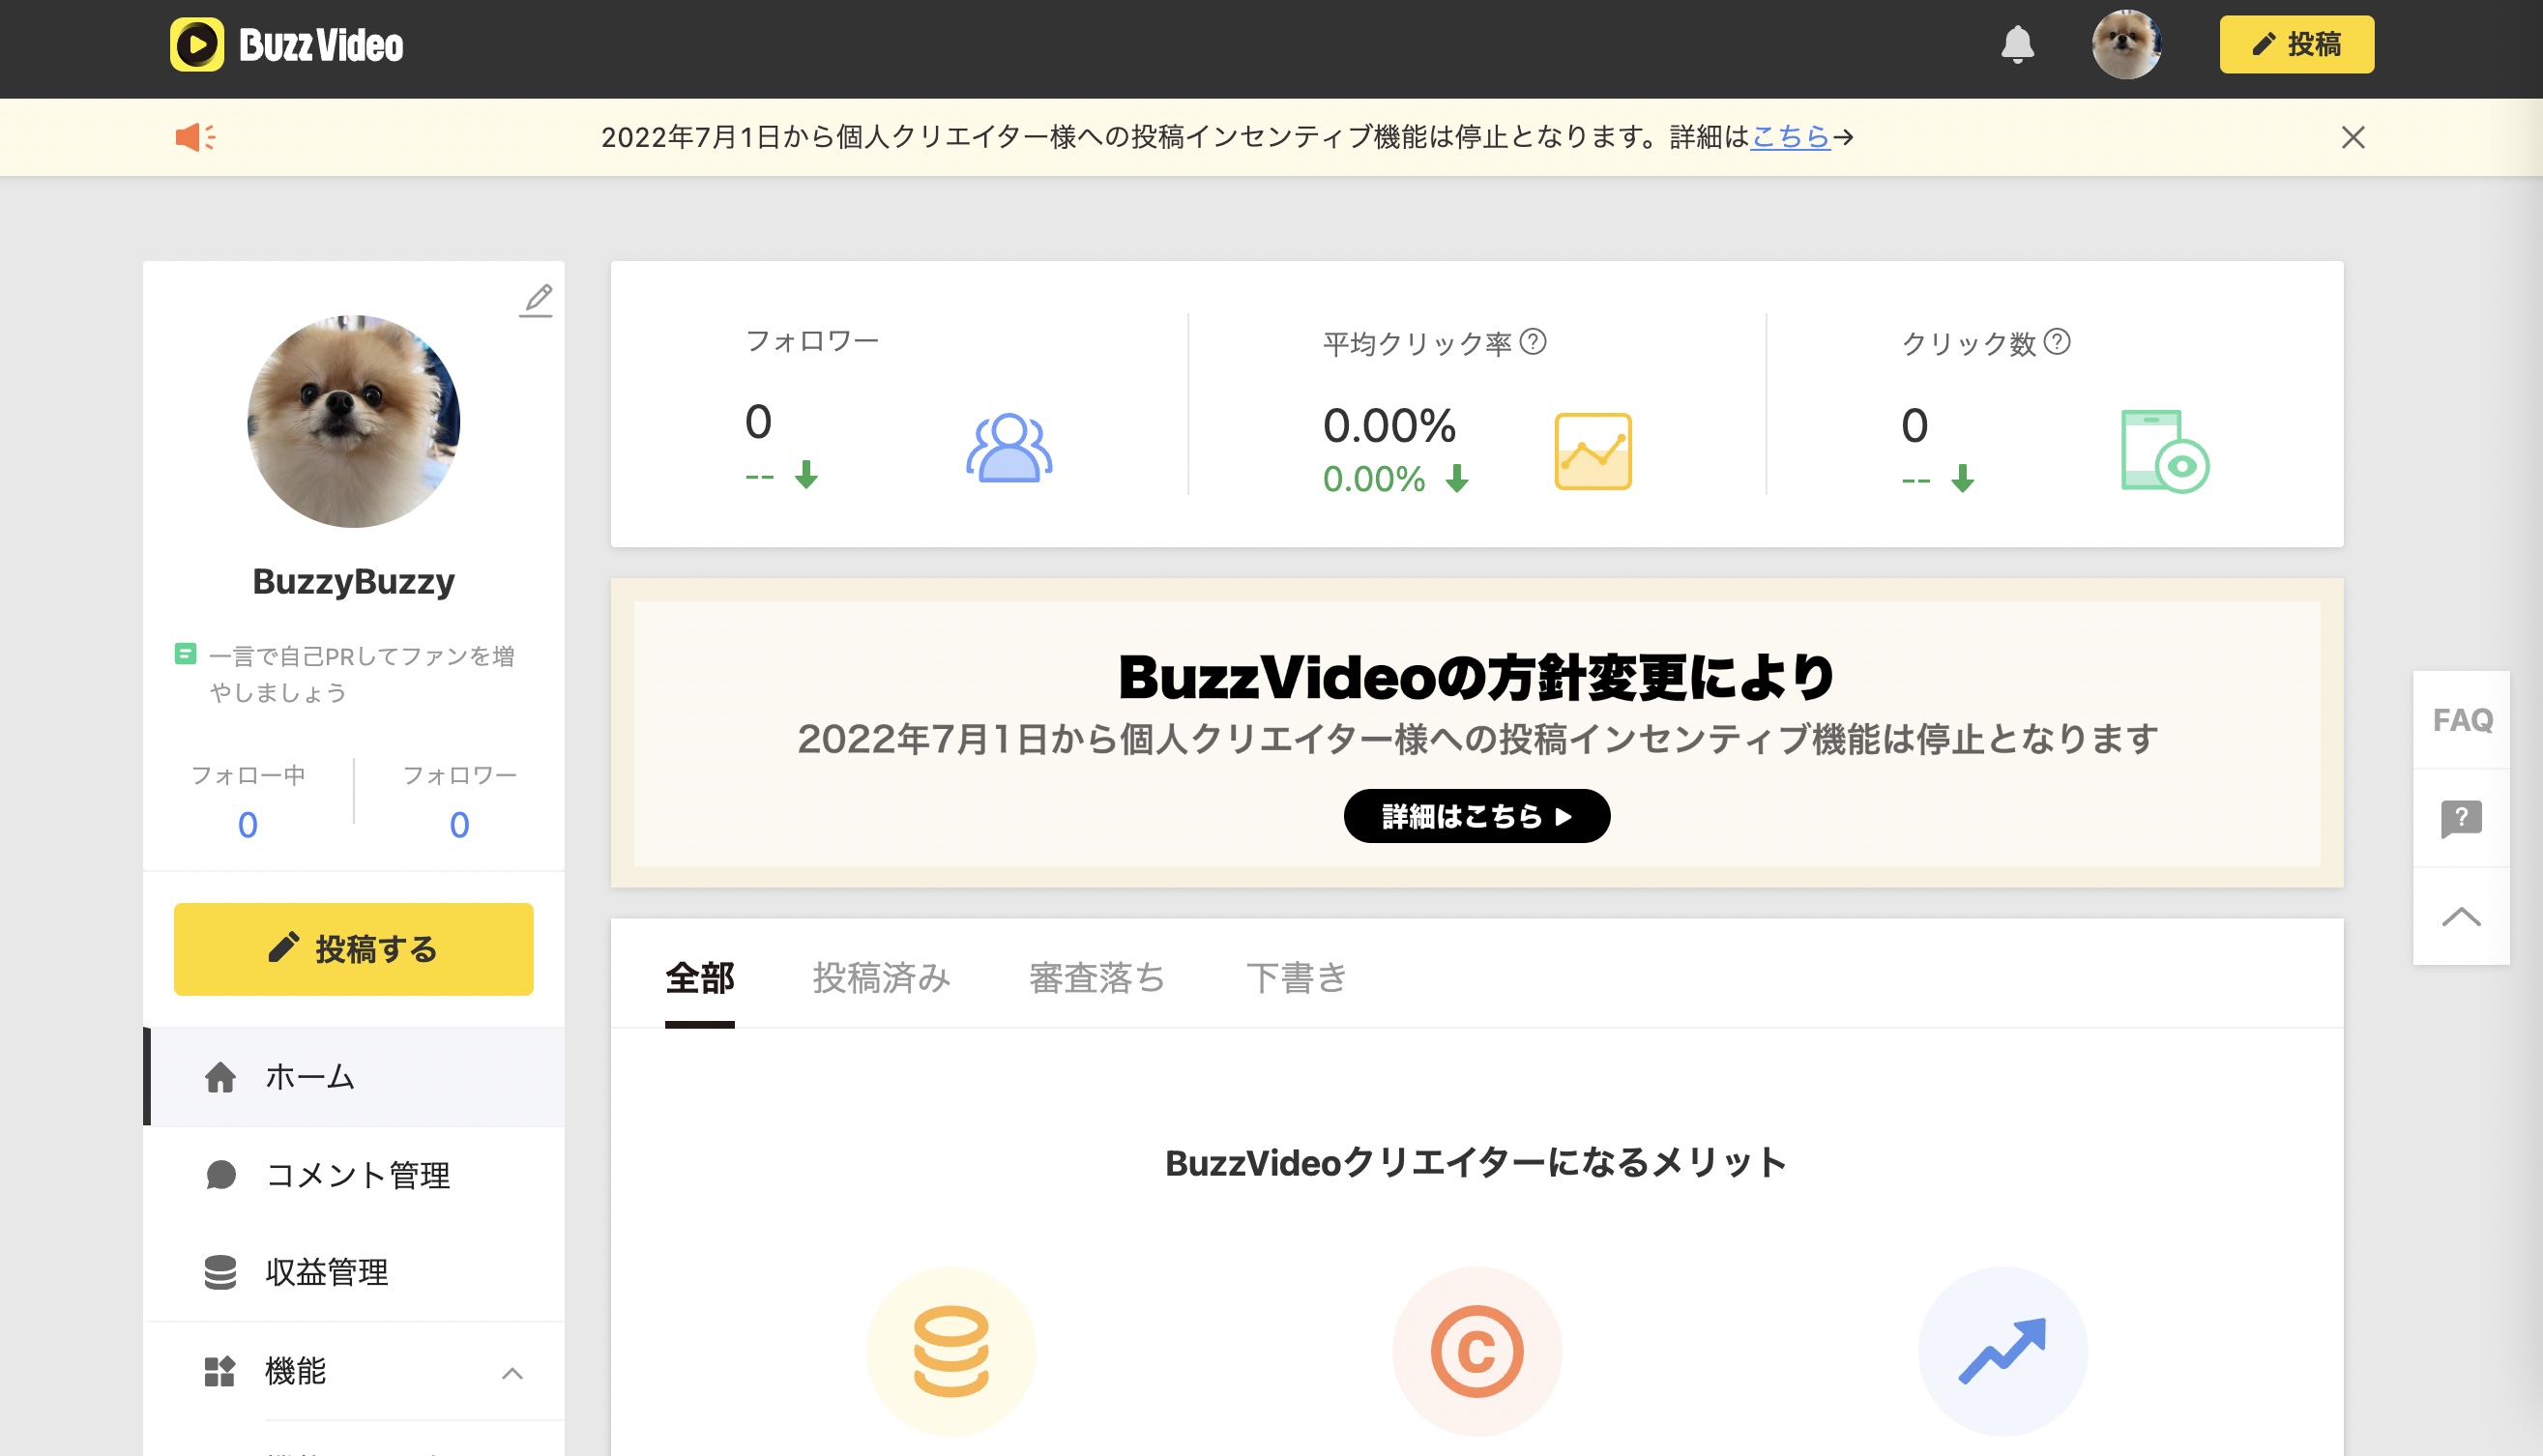Open 収益管理 in the sidebar
Screen dimensions: 2543x1456
pyautogui.click(x=355, y=1272)
